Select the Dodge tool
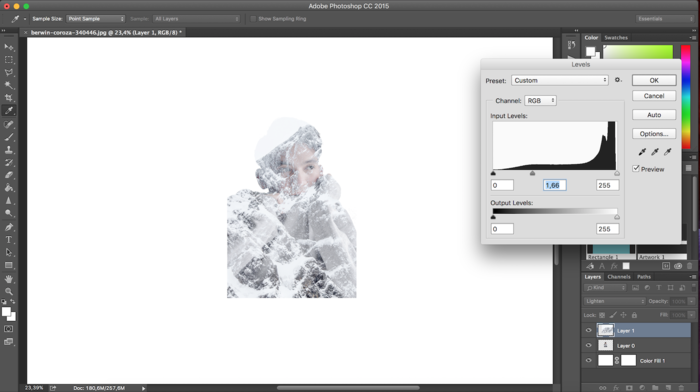Screen dimensions: 700x392 tap(8, 213)
